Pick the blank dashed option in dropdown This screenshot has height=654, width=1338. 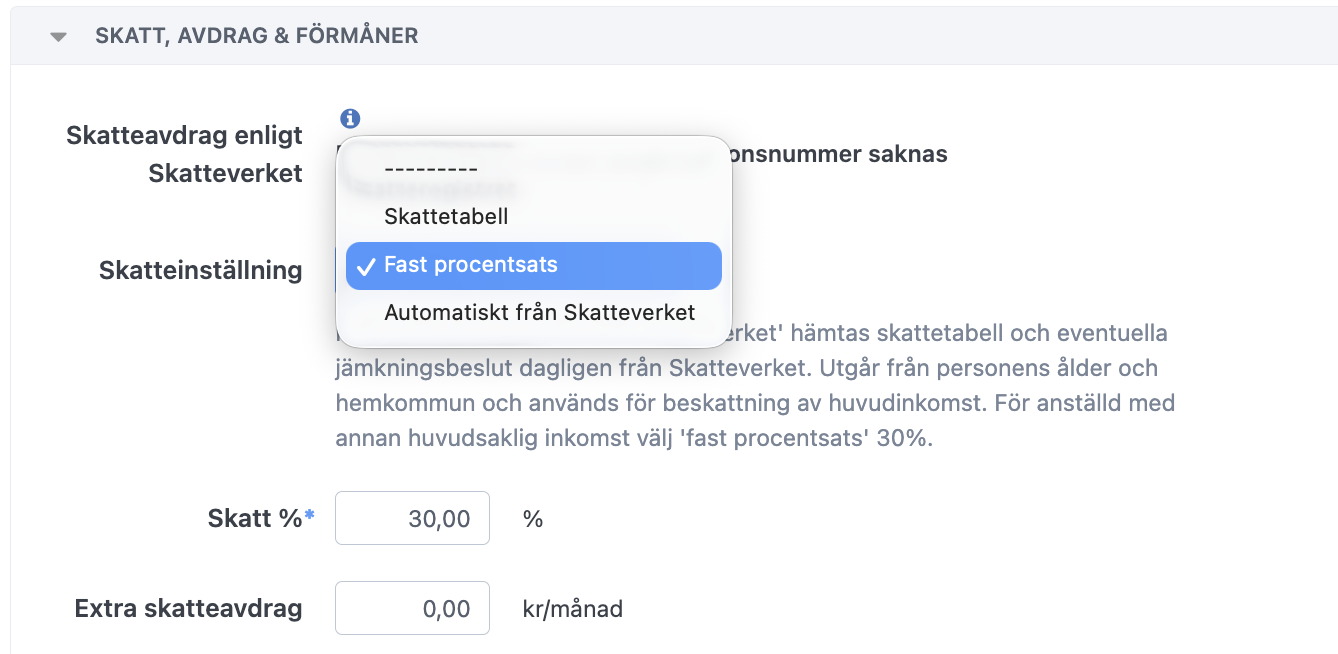pyautogui.click(x=431, y=170)
